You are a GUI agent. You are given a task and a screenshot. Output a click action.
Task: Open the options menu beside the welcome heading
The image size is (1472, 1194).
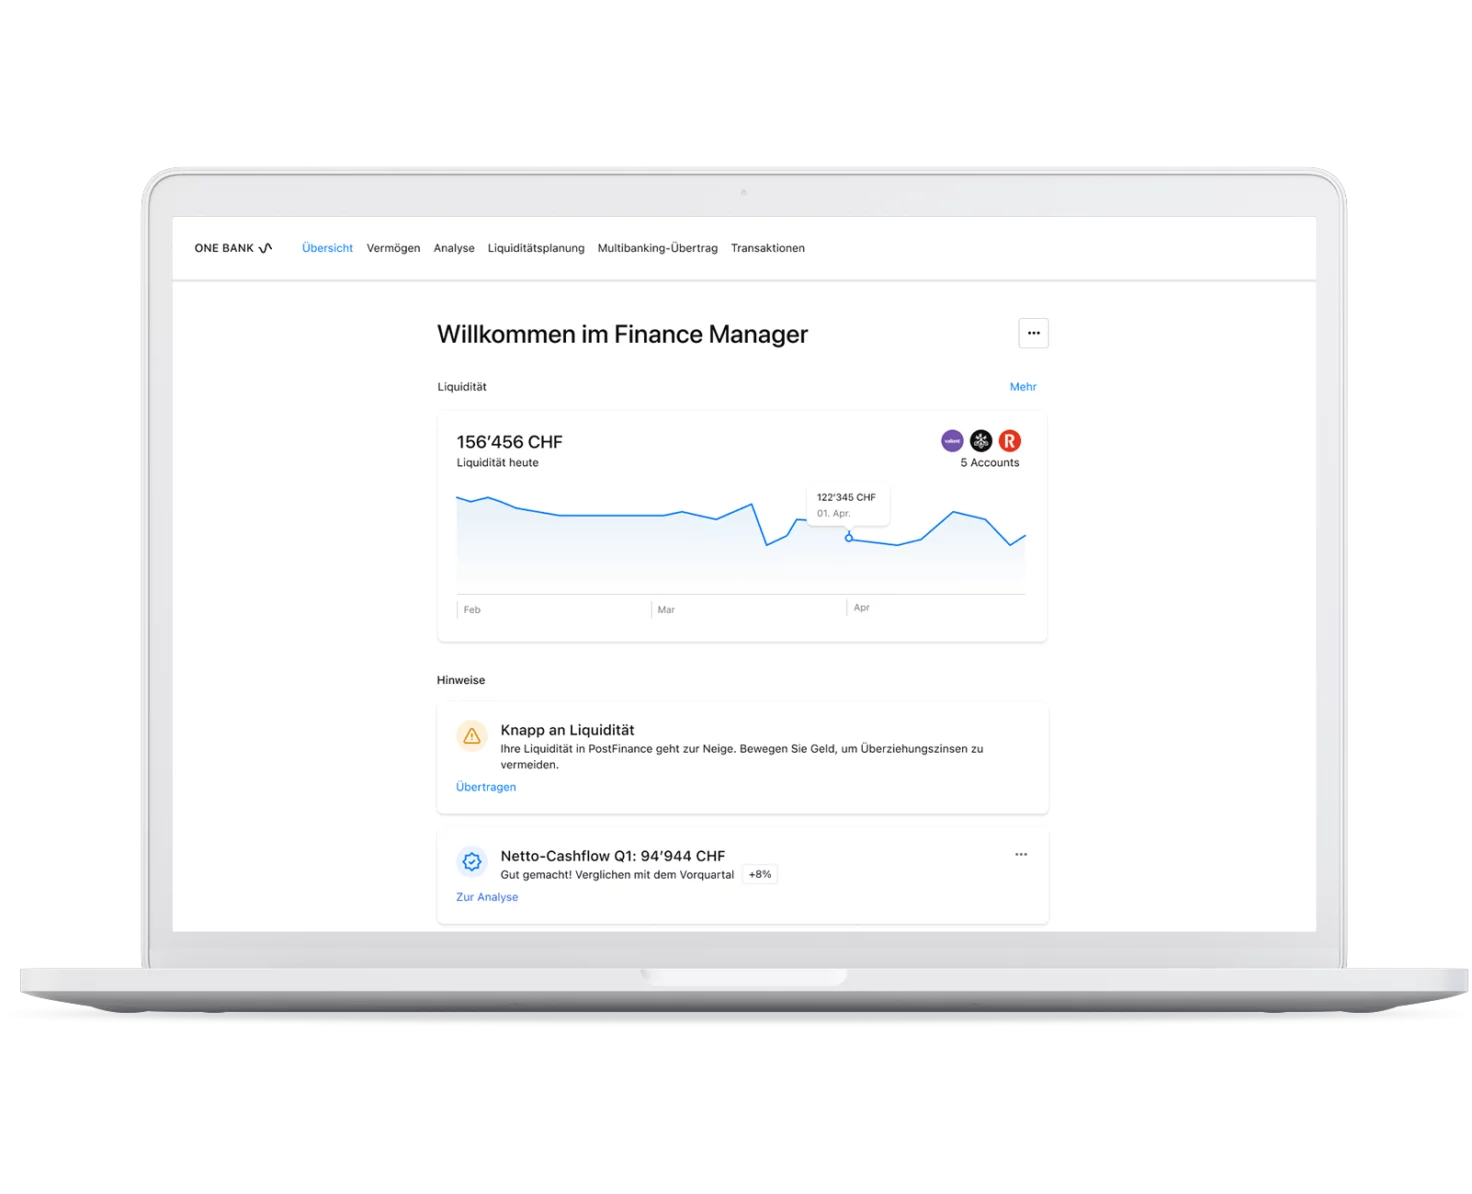[x=1033, y=333]
